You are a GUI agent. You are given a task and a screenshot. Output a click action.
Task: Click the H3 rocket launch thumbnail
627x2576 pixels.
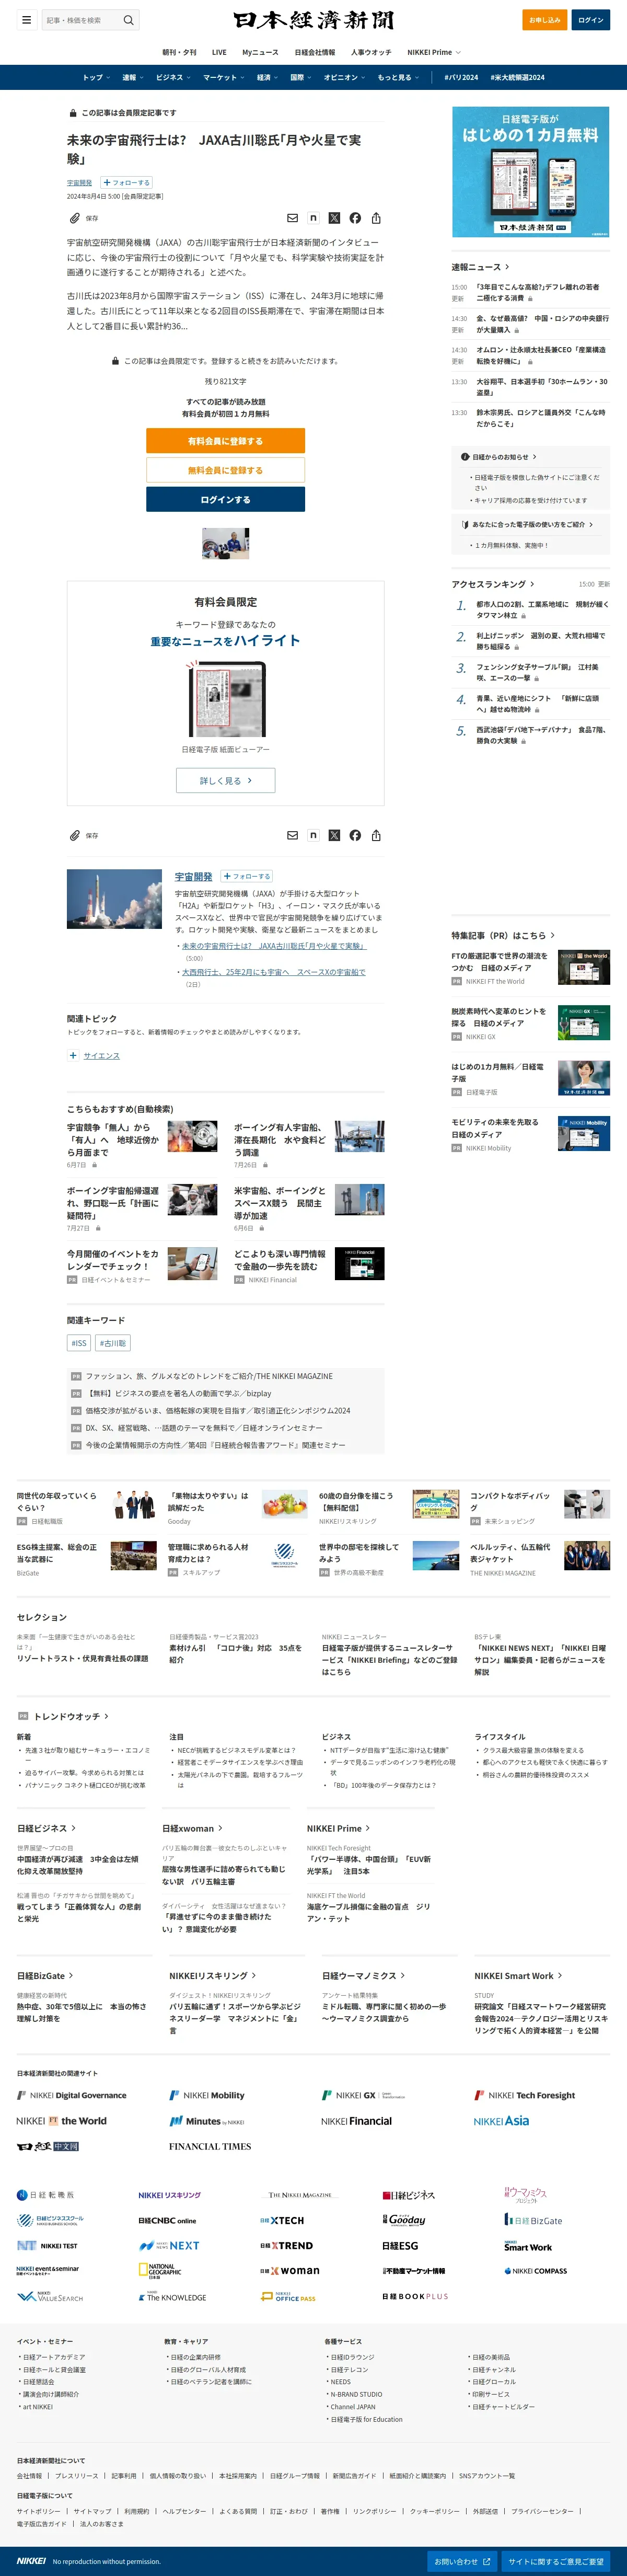[x=114, y=899]
